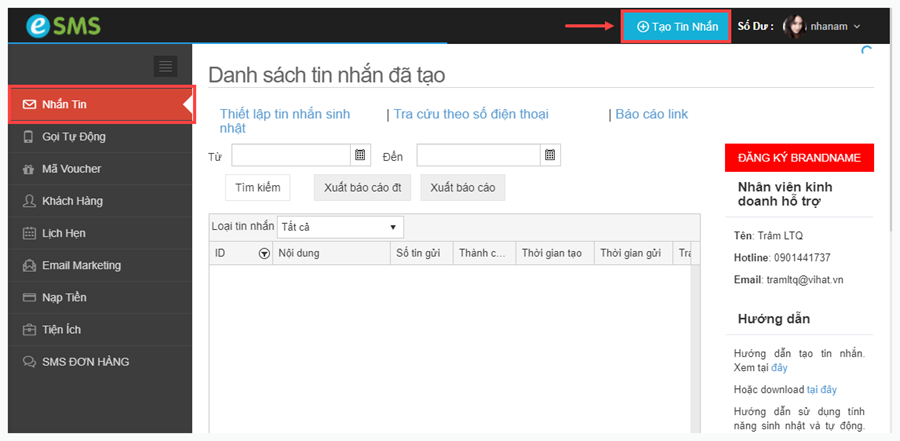Sort by the Số tin gửi column header
900x441 pixels.
(422, 253)
